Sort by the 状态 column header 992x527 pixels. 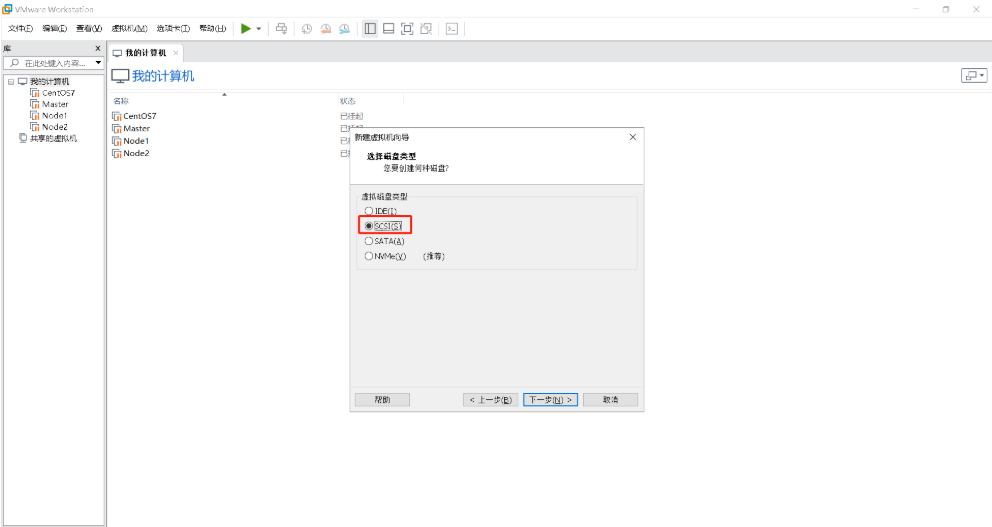(x=347, y=101)
